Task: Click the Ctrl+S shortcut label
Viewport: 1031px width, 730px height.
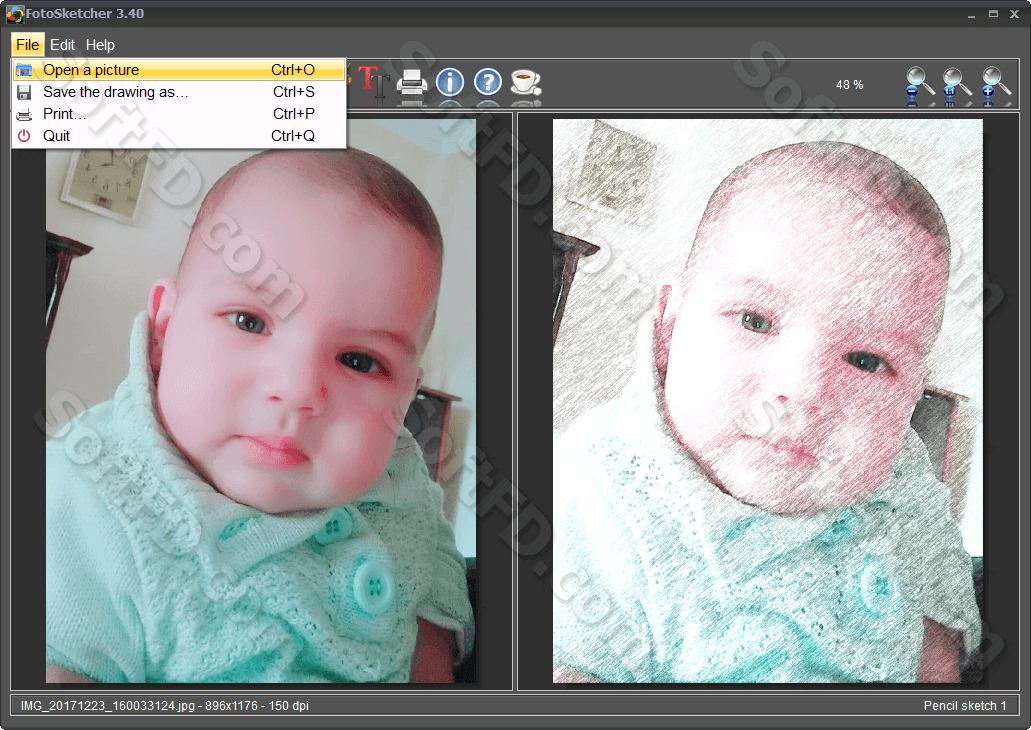Action: [x=294, y=92]
